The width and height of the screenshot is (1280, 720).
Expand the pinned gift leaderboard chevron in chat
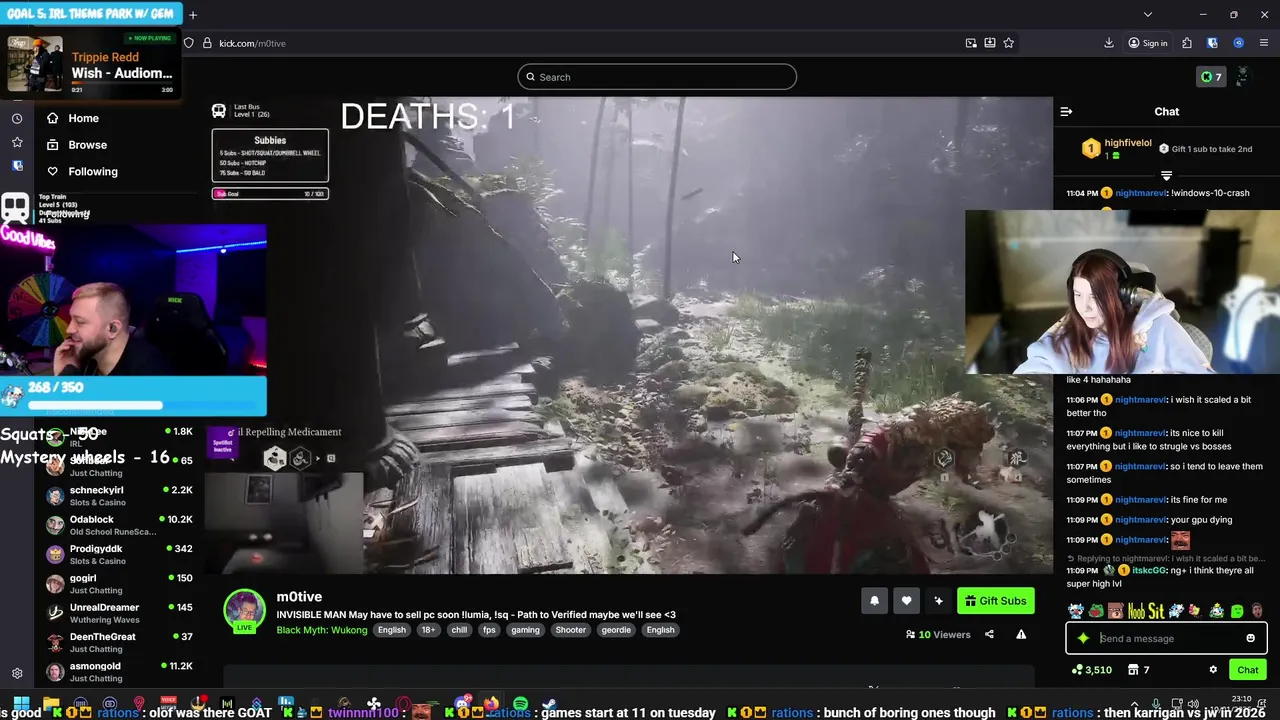[x=1166, y=175]
